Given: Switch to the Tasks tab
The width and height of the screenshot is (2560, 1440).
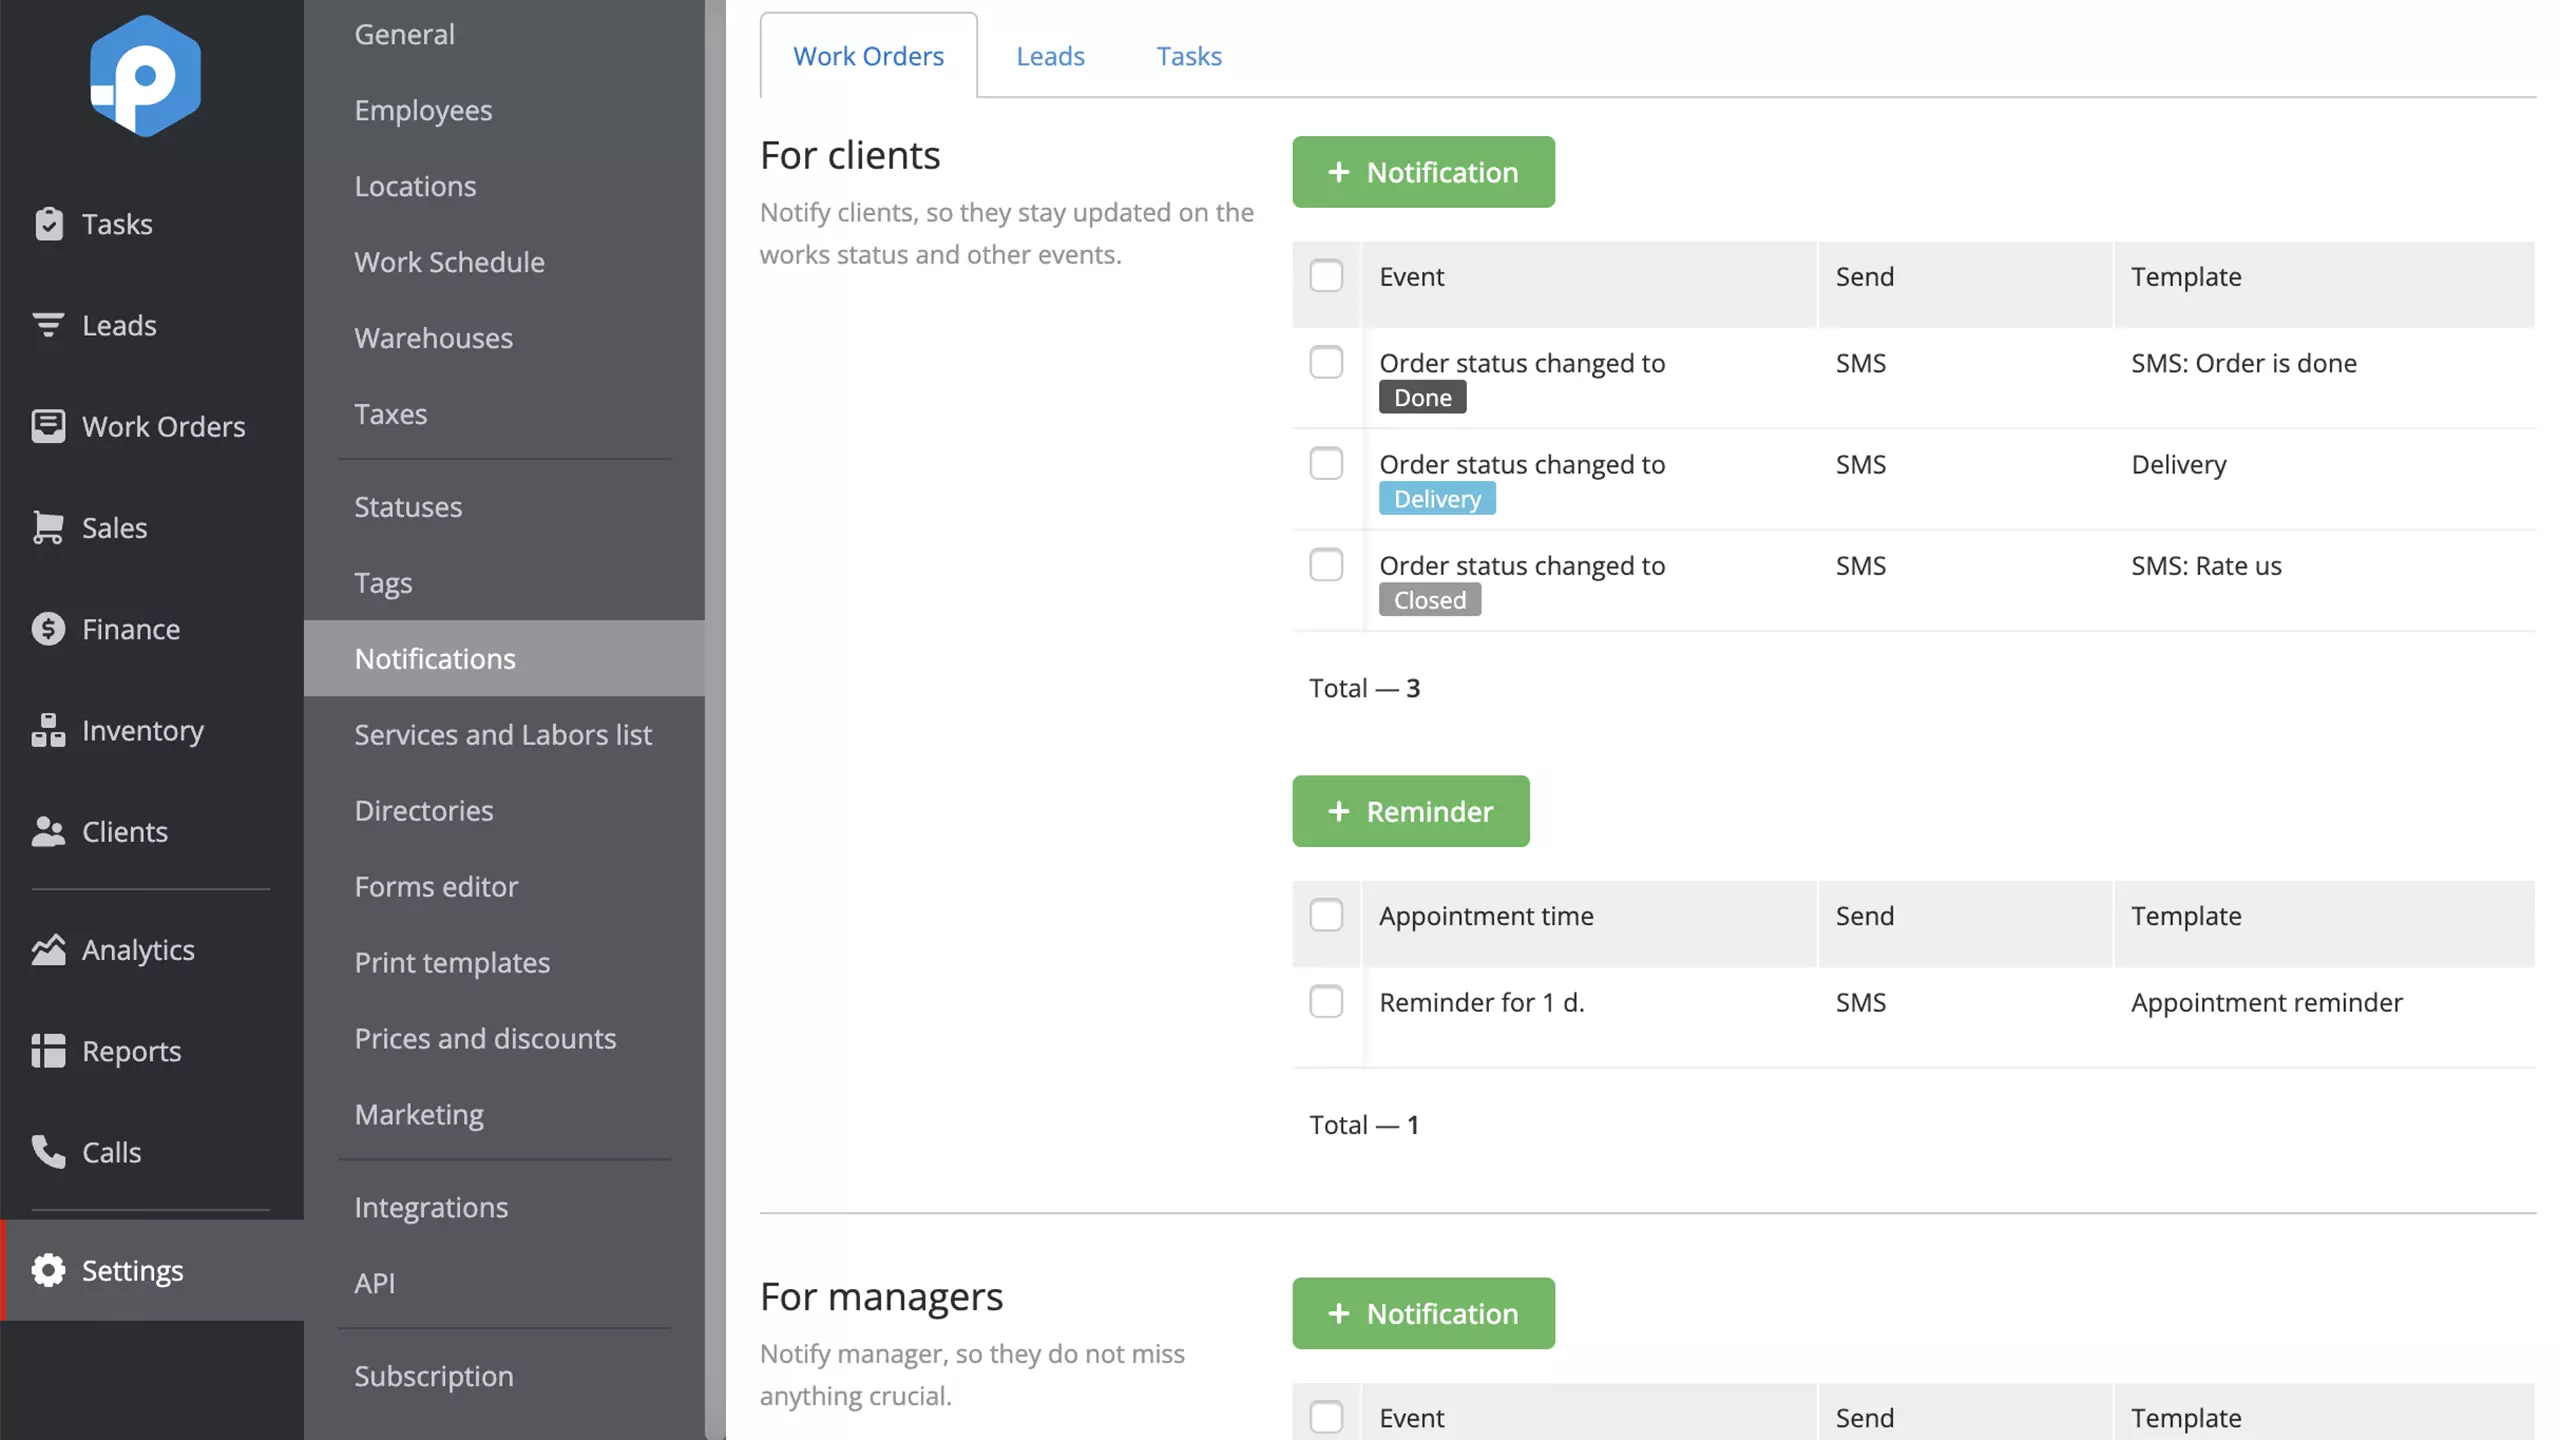Looking at the screenshot, I should pyautogui.click(x=1189, y=53).
